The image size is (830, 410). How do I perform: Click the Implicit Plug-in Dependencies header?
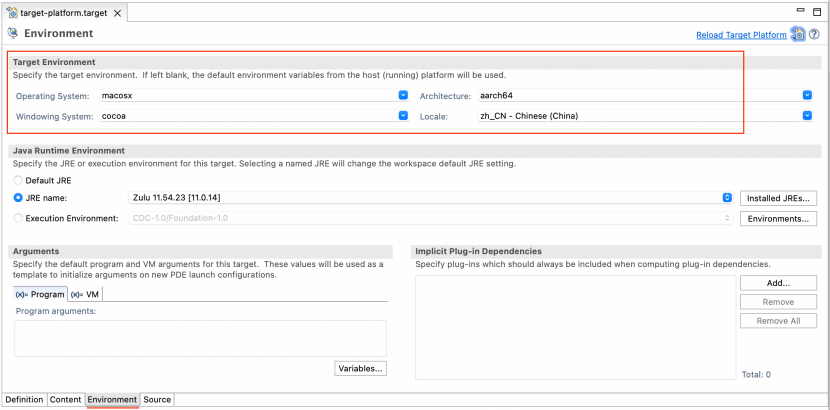(x=479, y=251)
